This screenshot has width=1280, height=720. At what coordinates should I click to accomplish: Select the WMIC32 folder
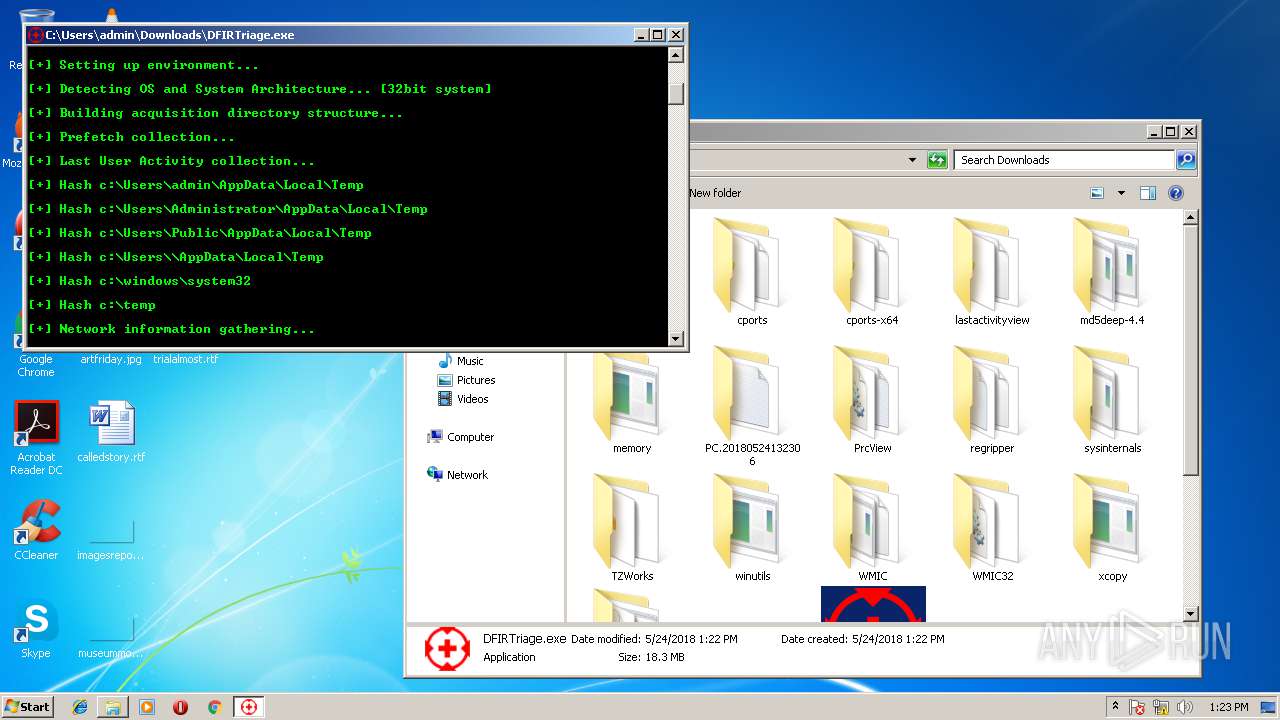pos(992,526)
